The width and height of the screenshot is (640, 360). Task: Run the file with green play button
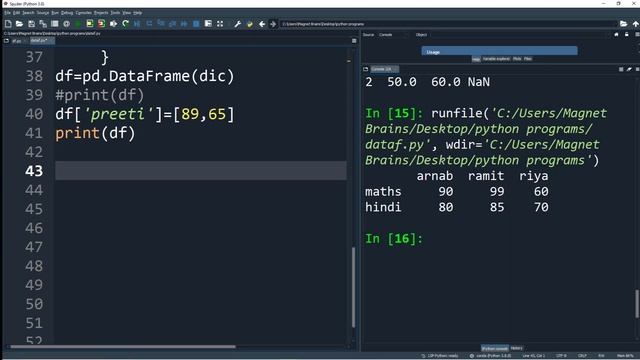click(x=78, y=24)
